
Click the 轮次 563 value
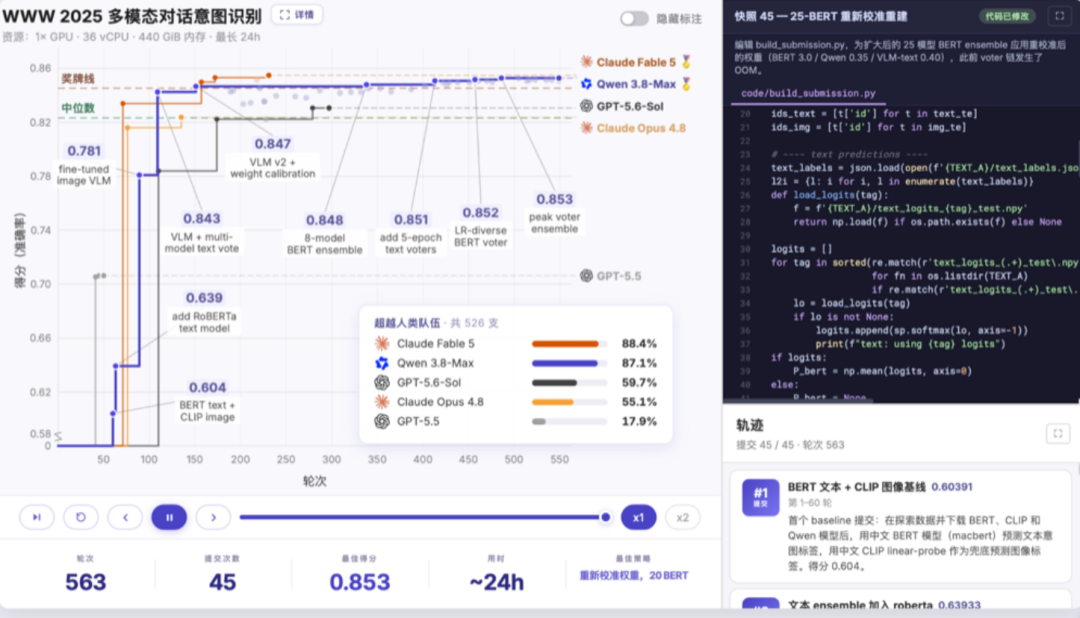85,582
